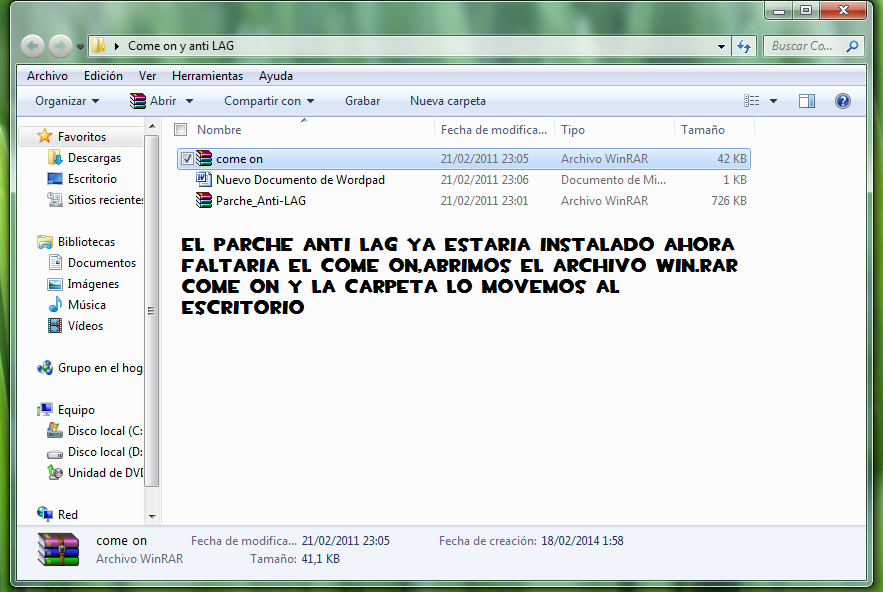Click the Nueva carpeta button
Image resolution: width=883 pixels, height=592 pixels.
click(x=446, y=100)
